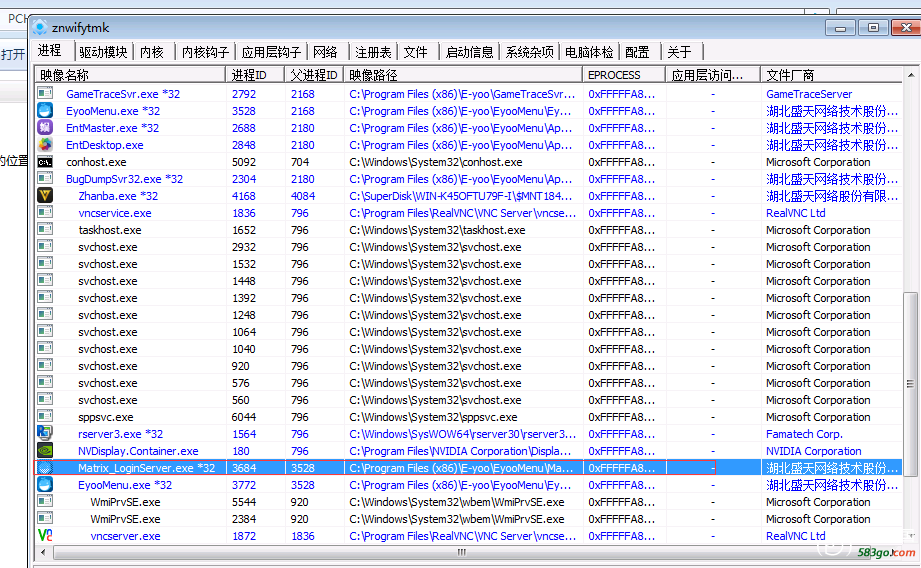Click the EntMaster.exe purple icon
The height and width of the screenshot is (568, 921).
click(x=45, y=127)
